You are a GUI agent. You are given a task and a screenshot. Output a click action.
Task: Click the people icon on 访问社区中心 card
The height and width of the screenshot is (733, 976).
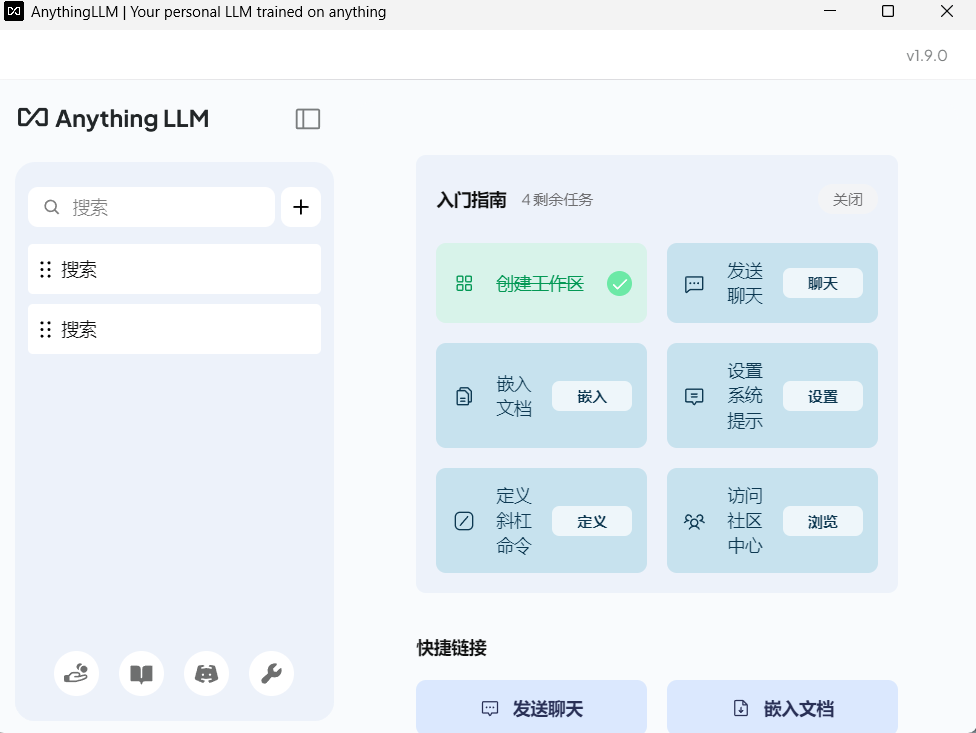pos(694,521)
